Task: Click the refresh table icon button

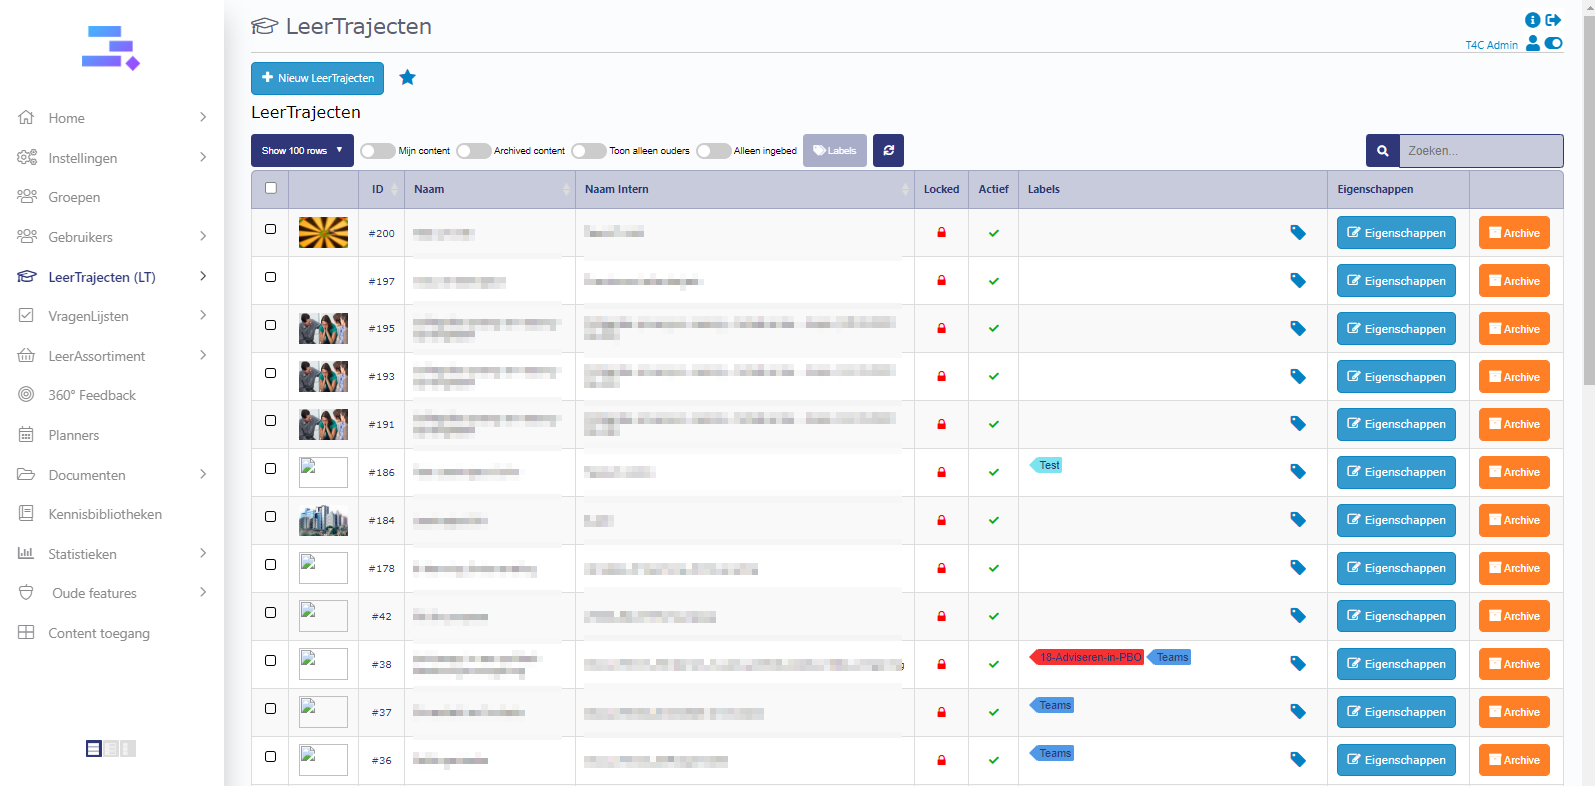Action: point(888,151)
